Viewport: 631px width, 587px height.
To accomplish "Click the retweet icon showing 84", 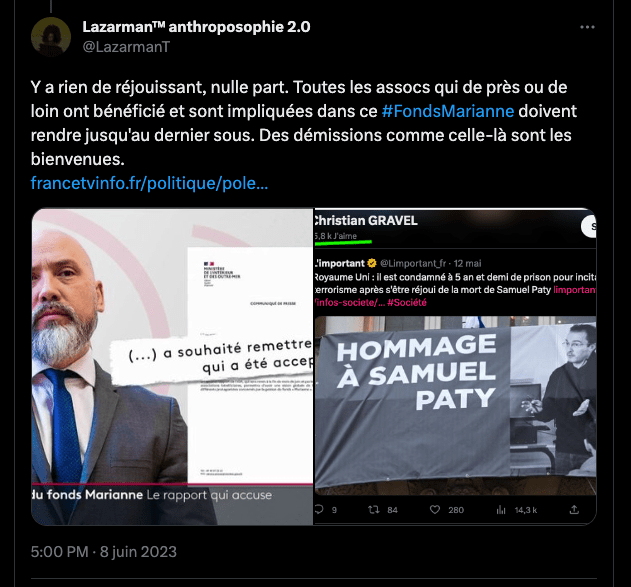I will (x=374, y=510).
